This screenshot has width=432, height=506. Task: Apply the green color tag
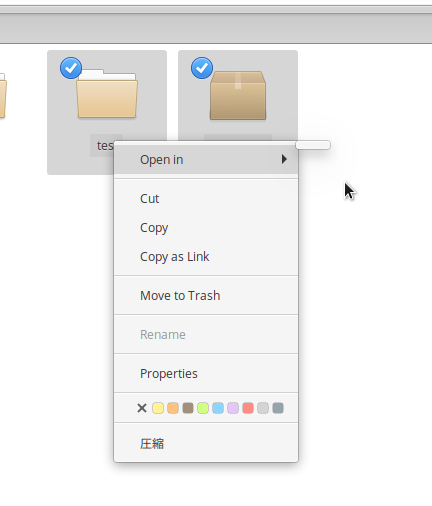coord(203,408)
